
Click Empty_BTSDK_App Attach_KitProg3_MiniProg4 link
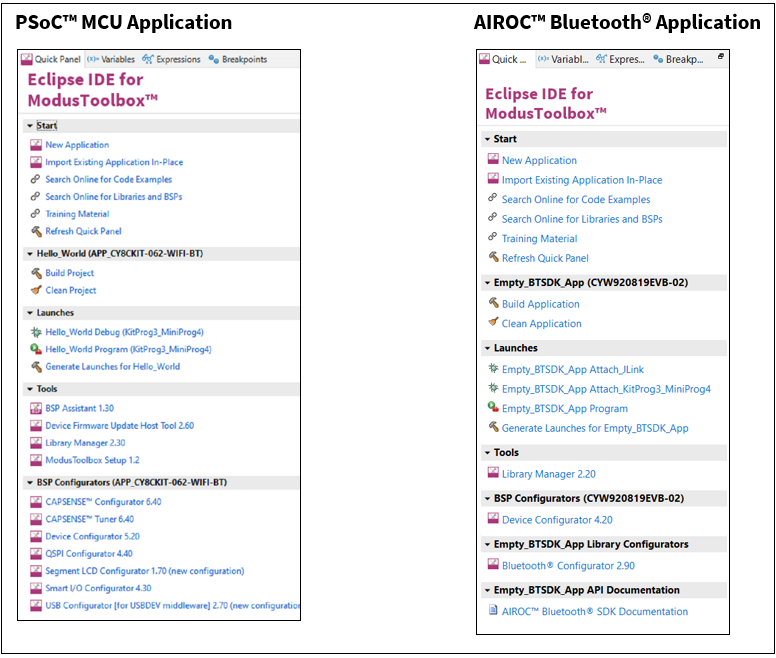[606, 389]
